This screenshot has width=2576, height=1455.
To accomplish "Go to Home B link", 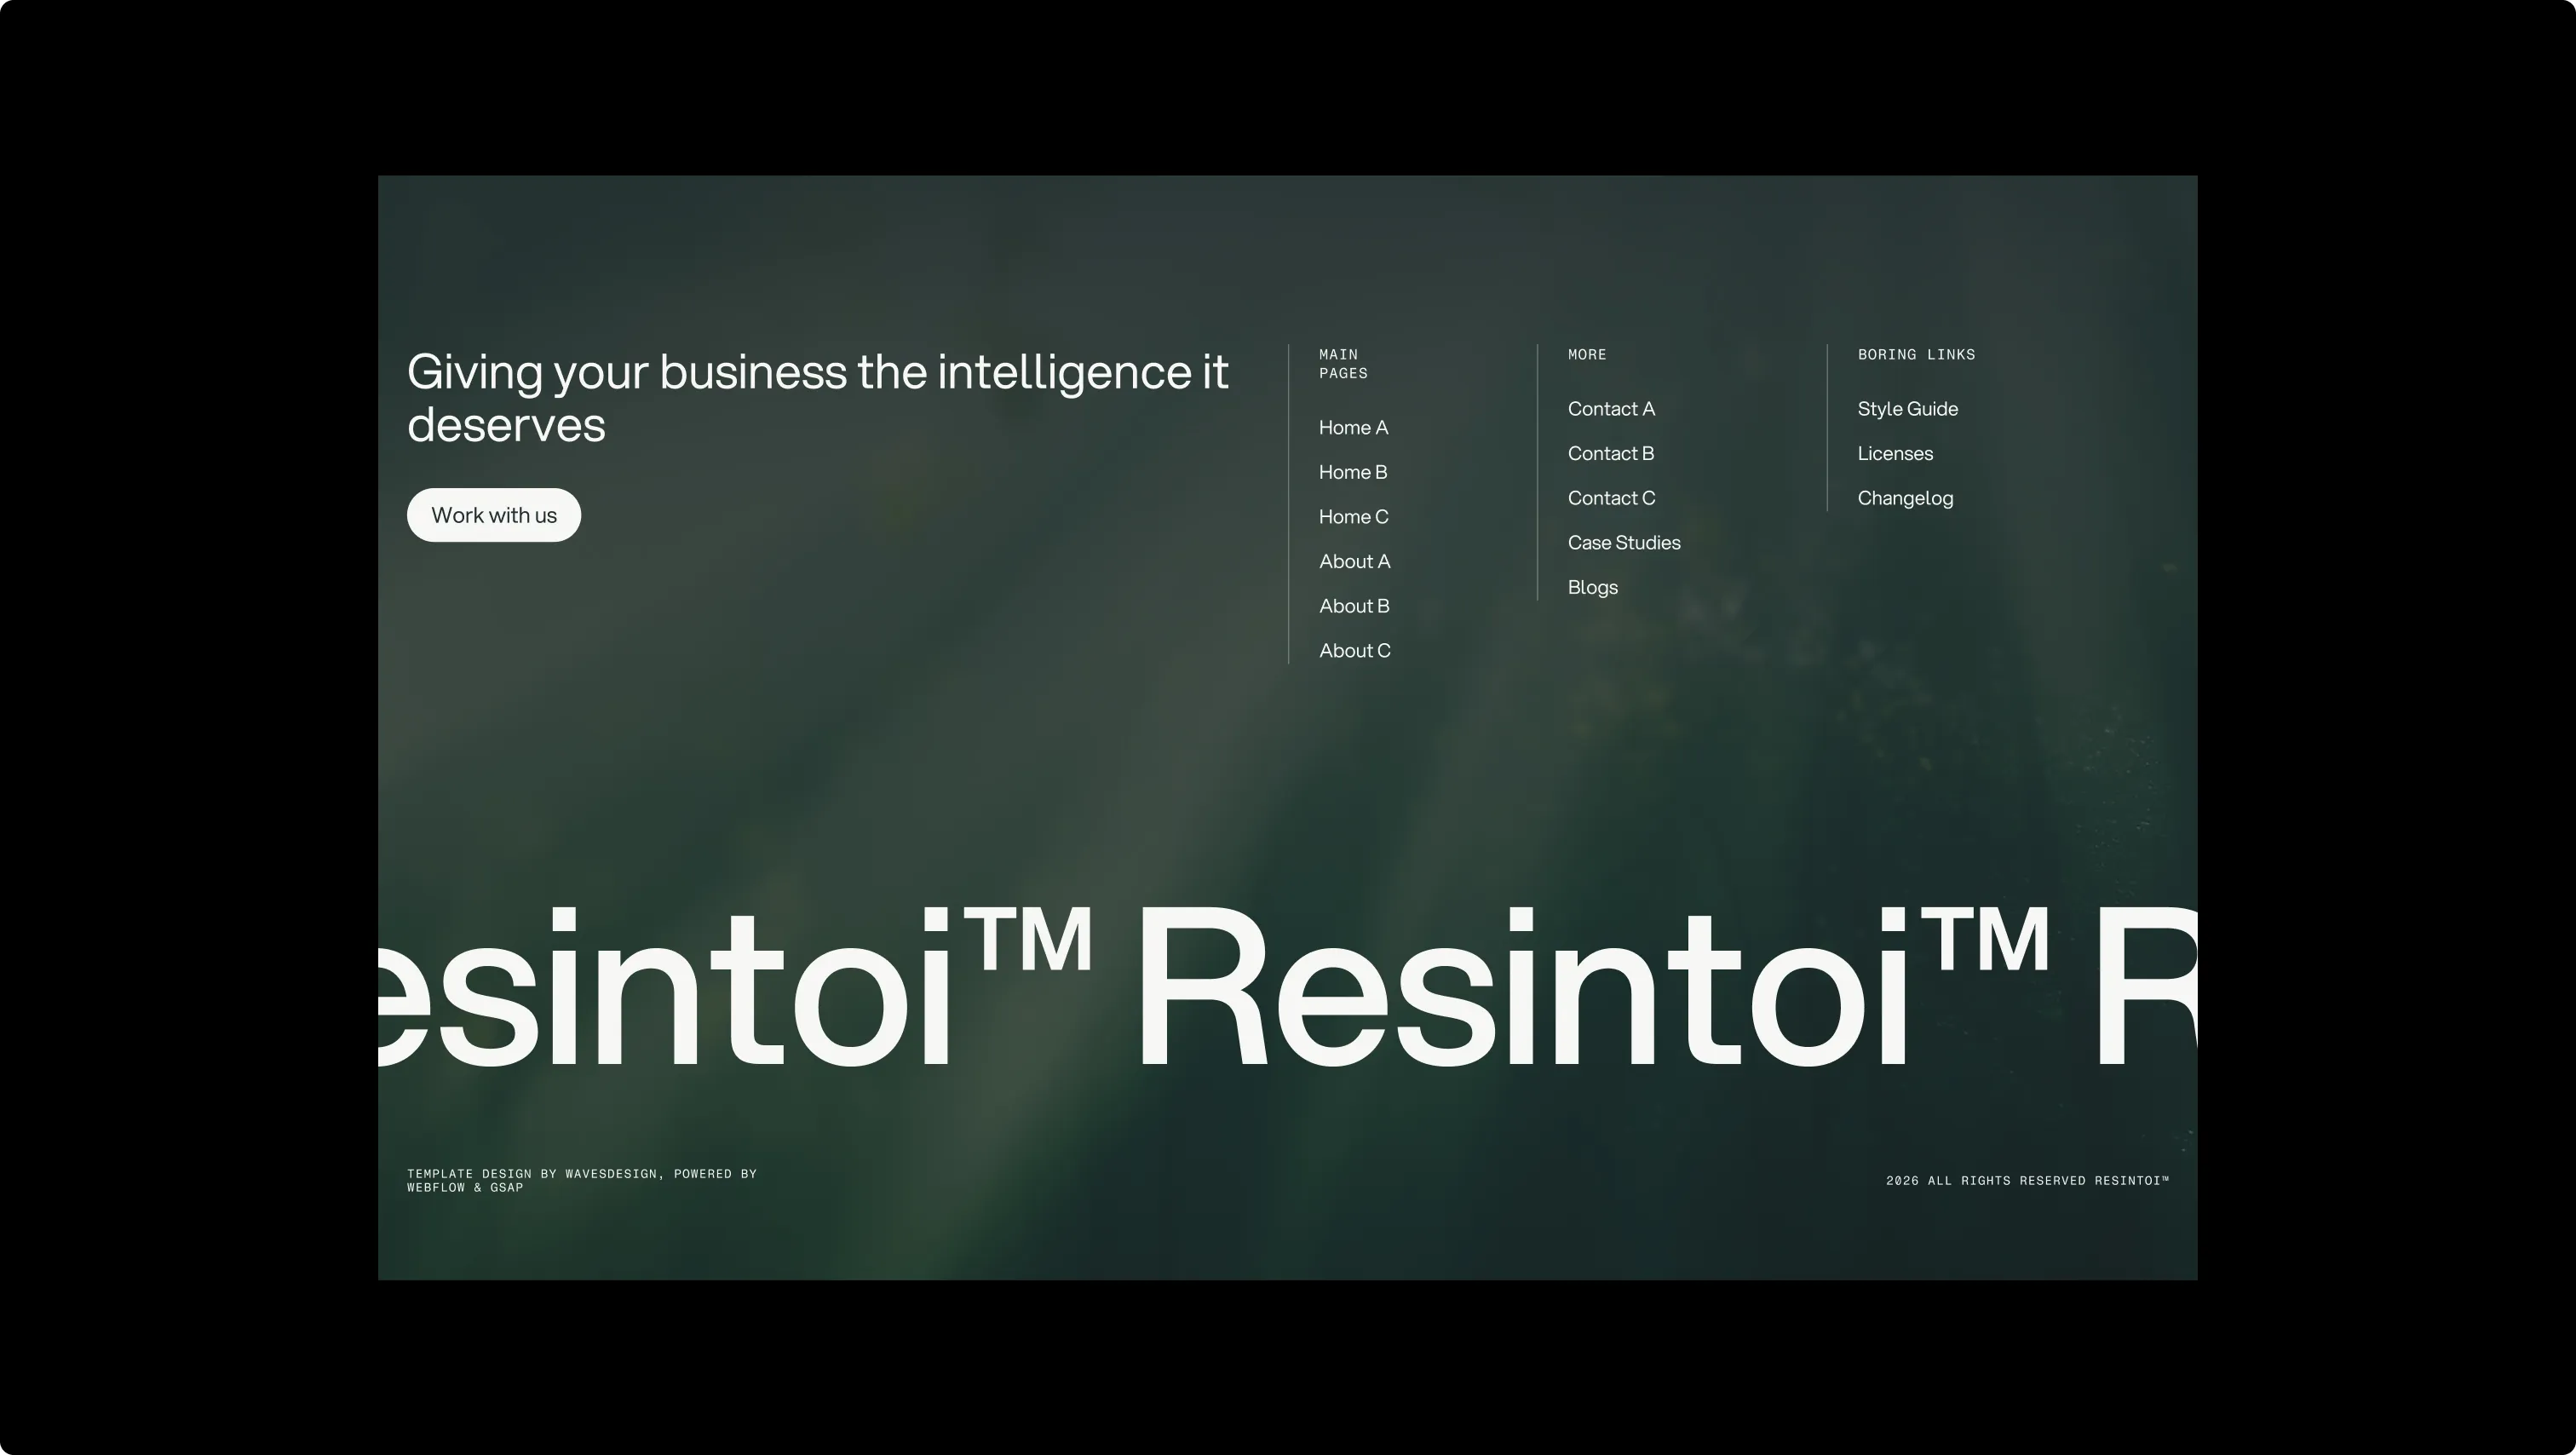I will 1353,472.
